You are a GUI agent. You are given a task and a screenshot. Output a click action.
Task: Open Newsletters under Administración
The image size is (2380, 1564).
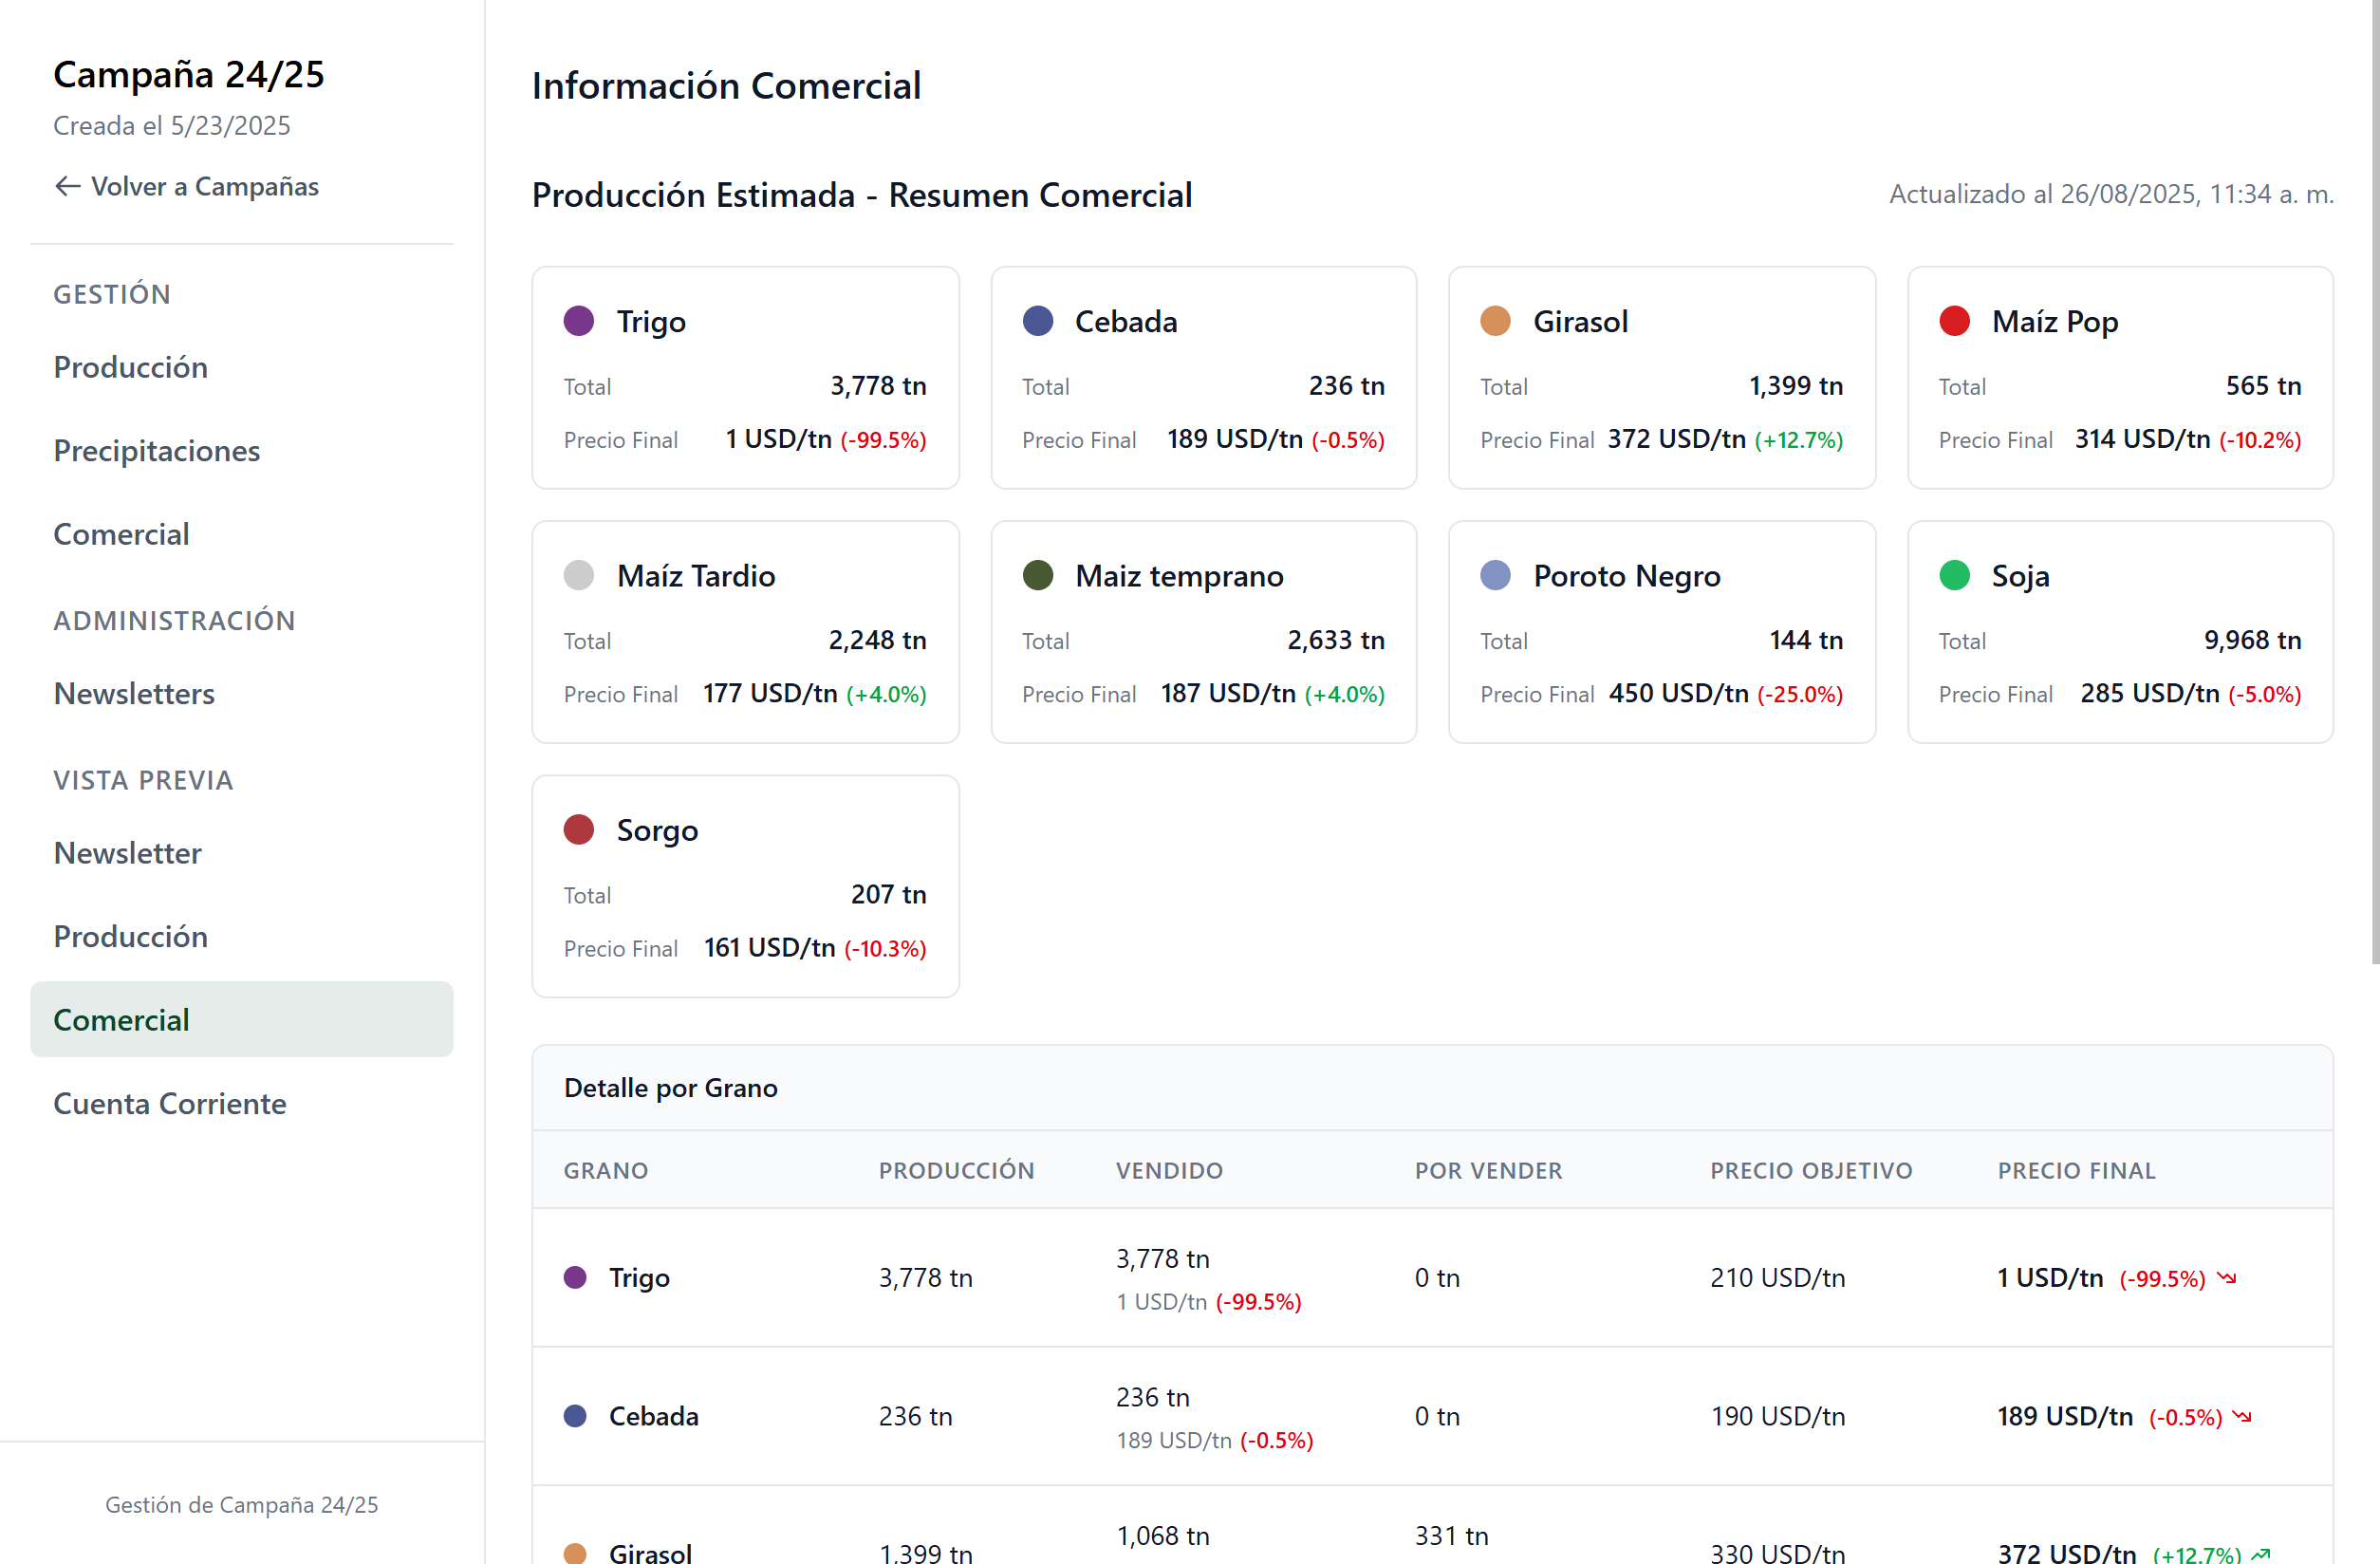point(134,693)
